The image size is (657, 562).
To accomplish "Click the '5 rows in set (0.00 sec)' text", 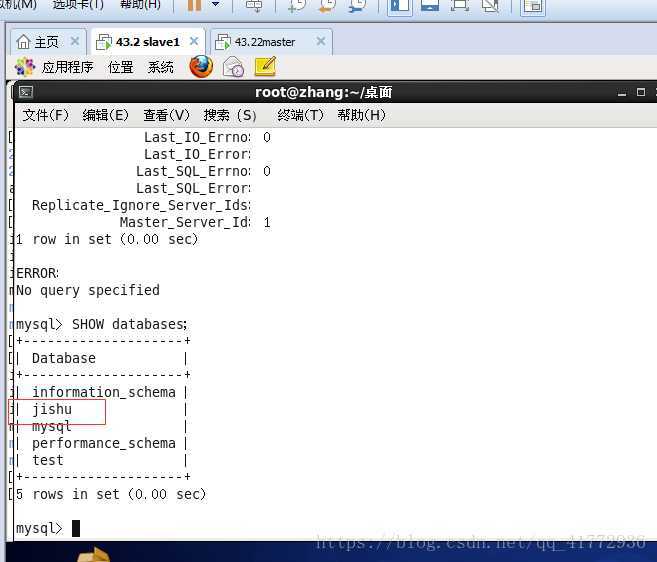I will click(x=111, y=494).
